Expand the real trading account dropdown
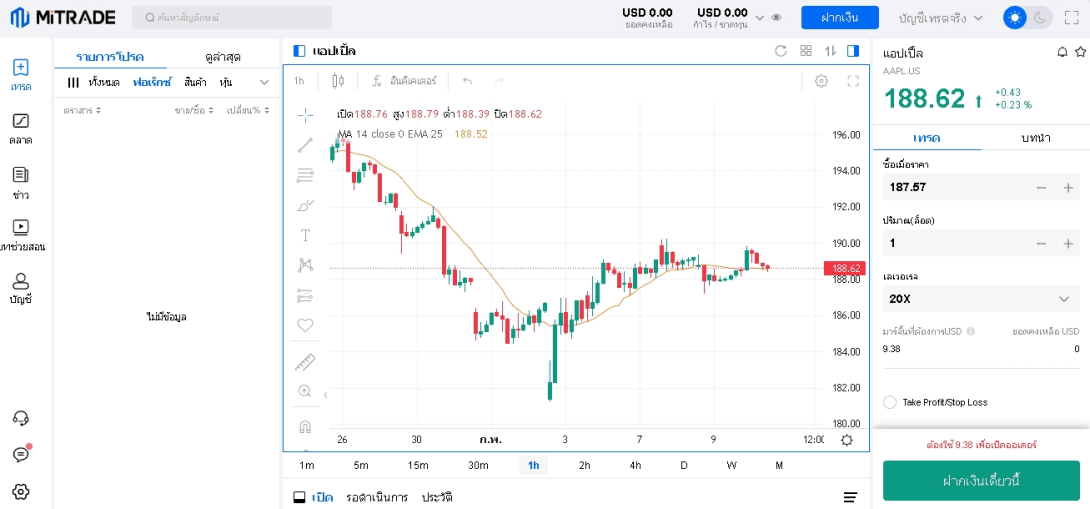 coord(941,18)
